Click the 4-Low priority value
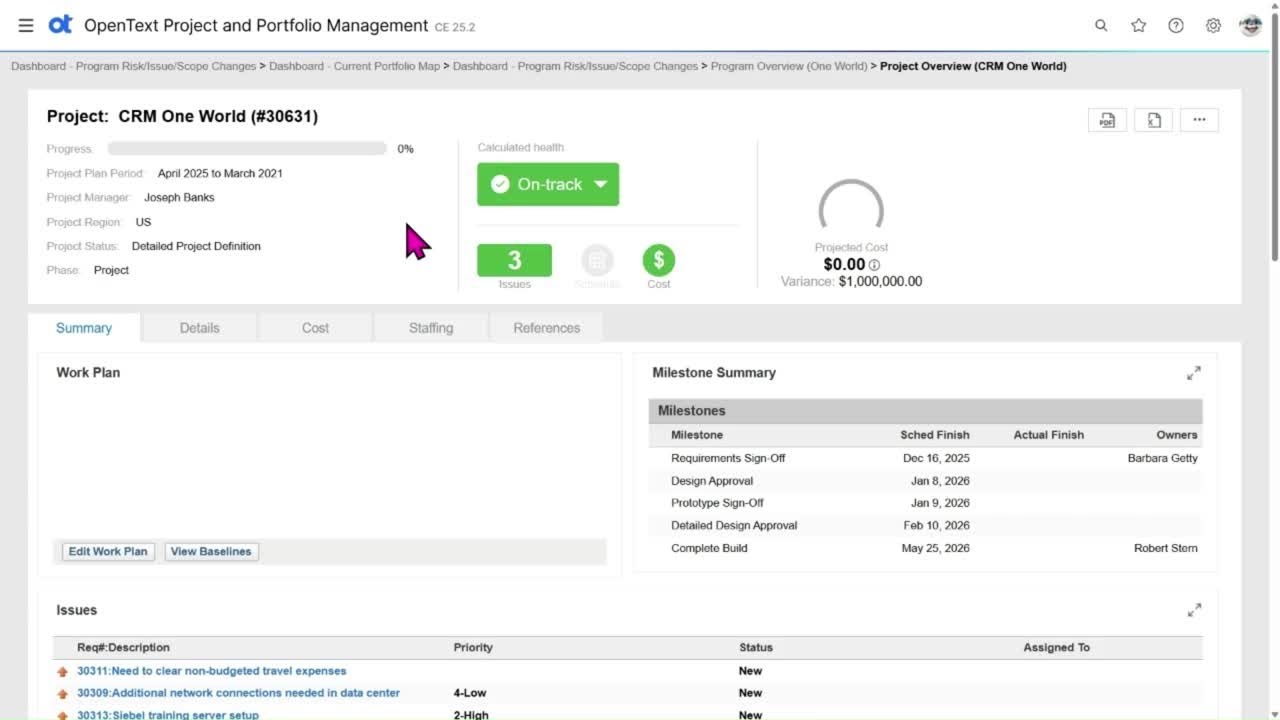The image size is (1280, 720). (x=470, y=693)
